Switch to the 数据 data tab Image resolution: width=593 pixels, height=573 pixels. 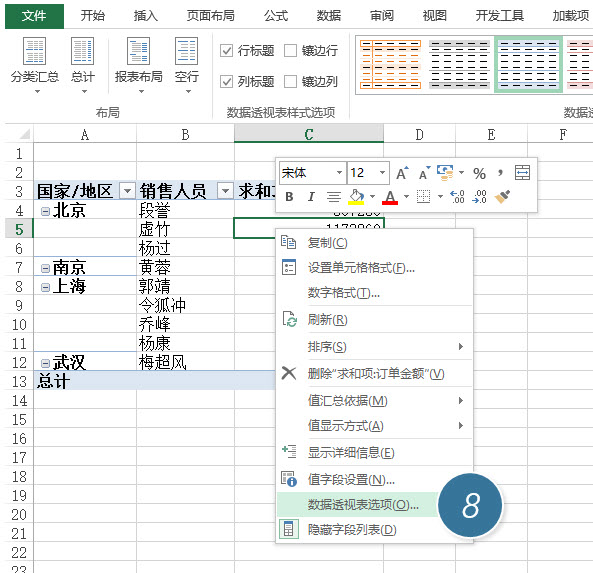coord(329,16)
